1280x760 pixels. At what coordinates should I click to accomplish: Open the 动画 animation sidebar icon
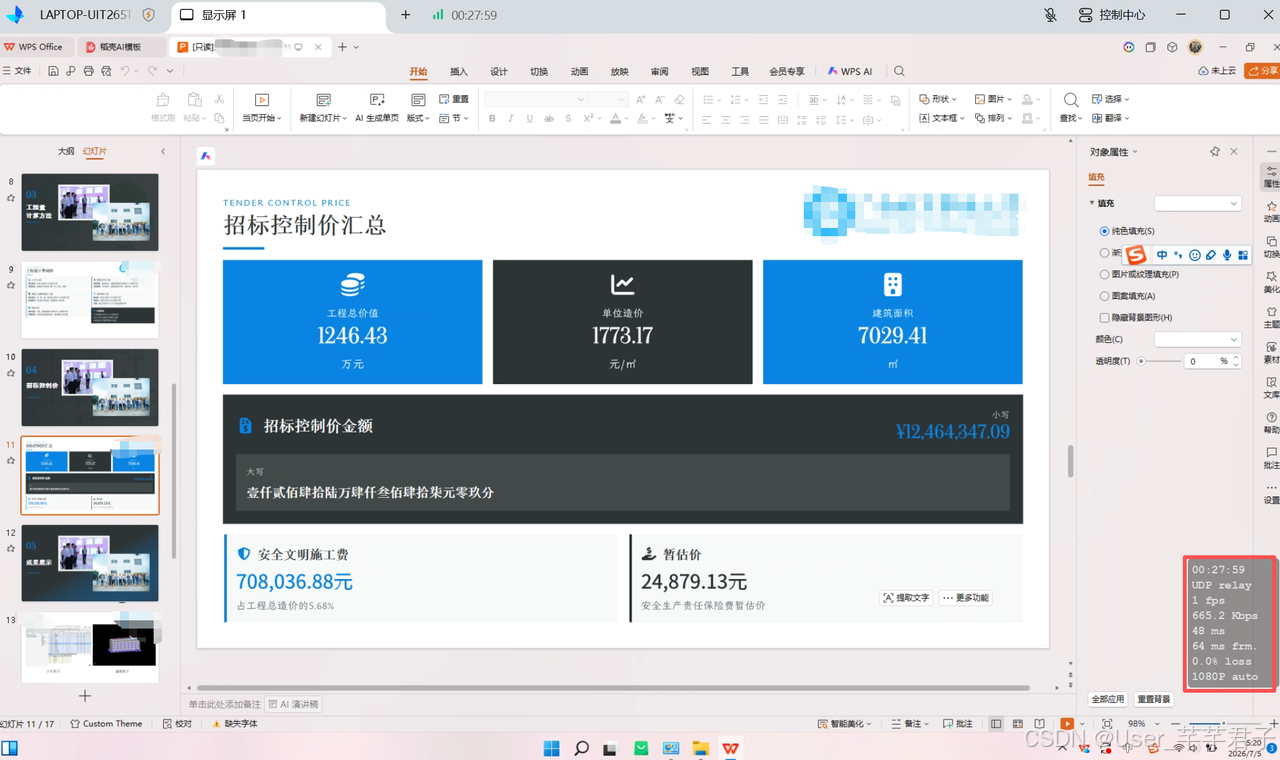click(x=1271, y=211)
